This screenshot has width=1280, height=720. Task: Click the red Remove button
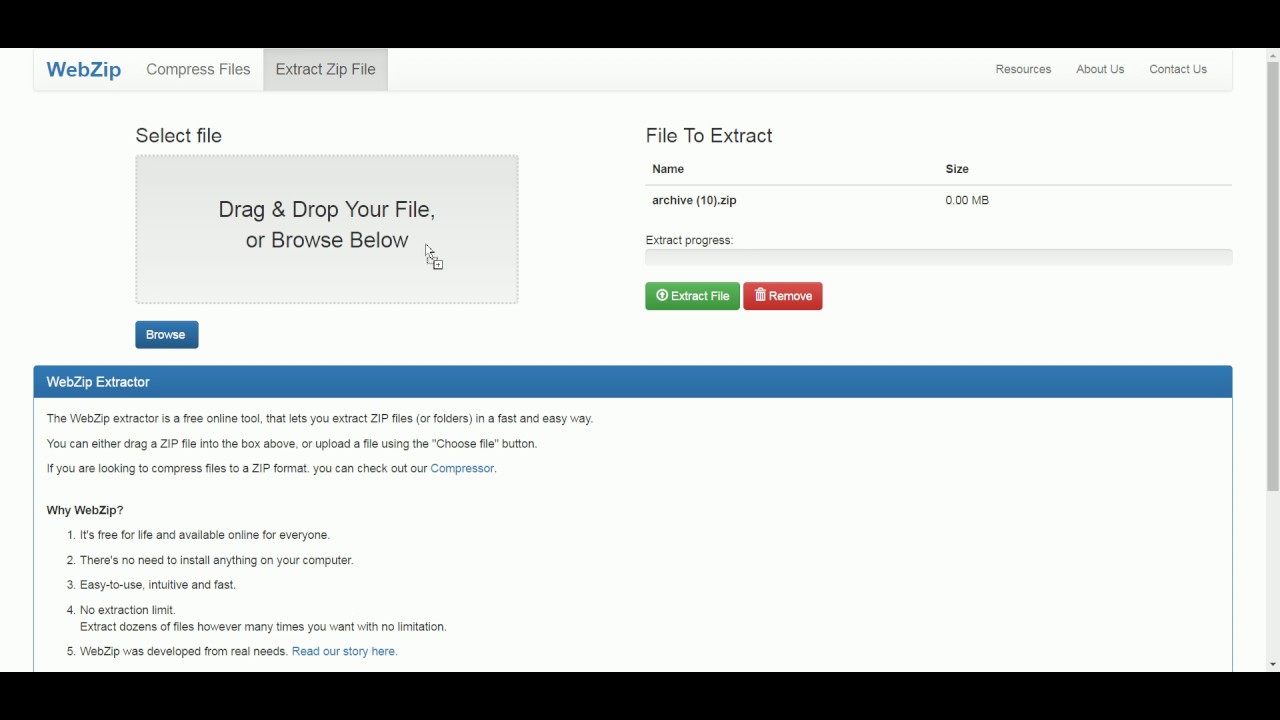pyautogui.click(x=782, y=296)
